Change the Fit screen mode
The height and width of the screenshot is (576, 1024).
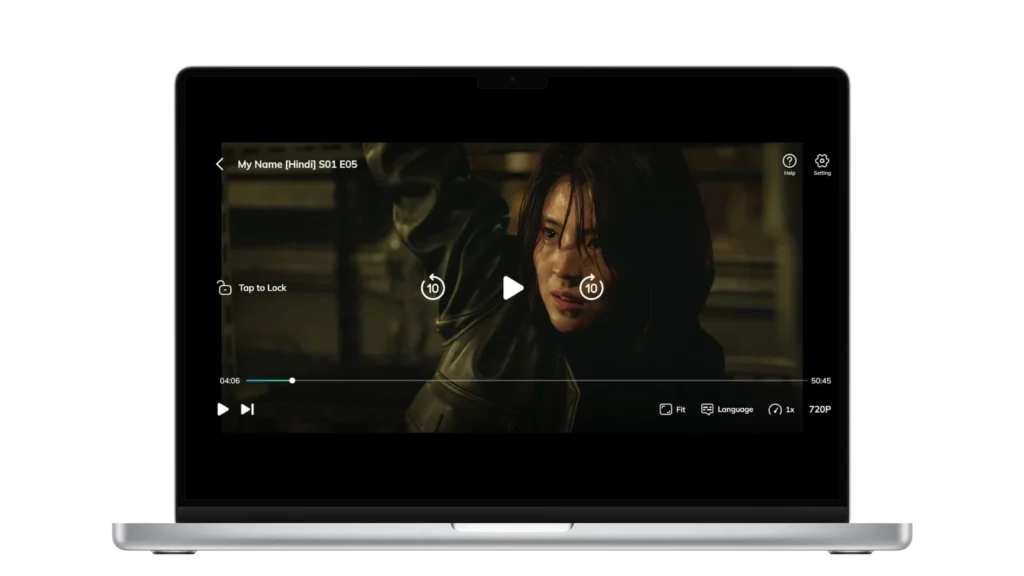pos(672,409)
